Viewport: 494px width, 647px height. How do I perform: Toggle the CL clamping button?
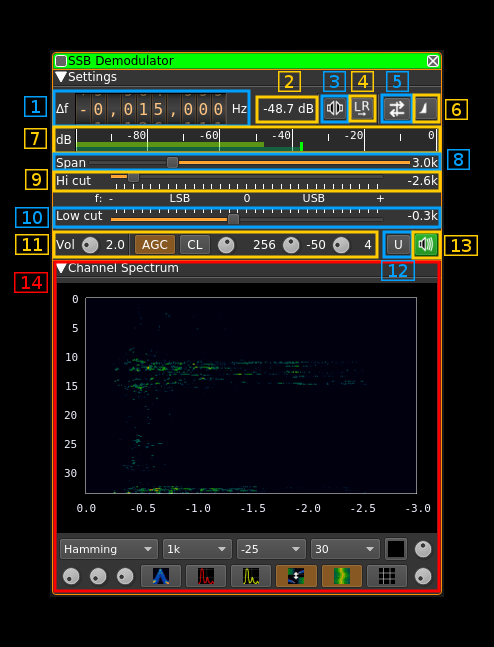(195, 245)
